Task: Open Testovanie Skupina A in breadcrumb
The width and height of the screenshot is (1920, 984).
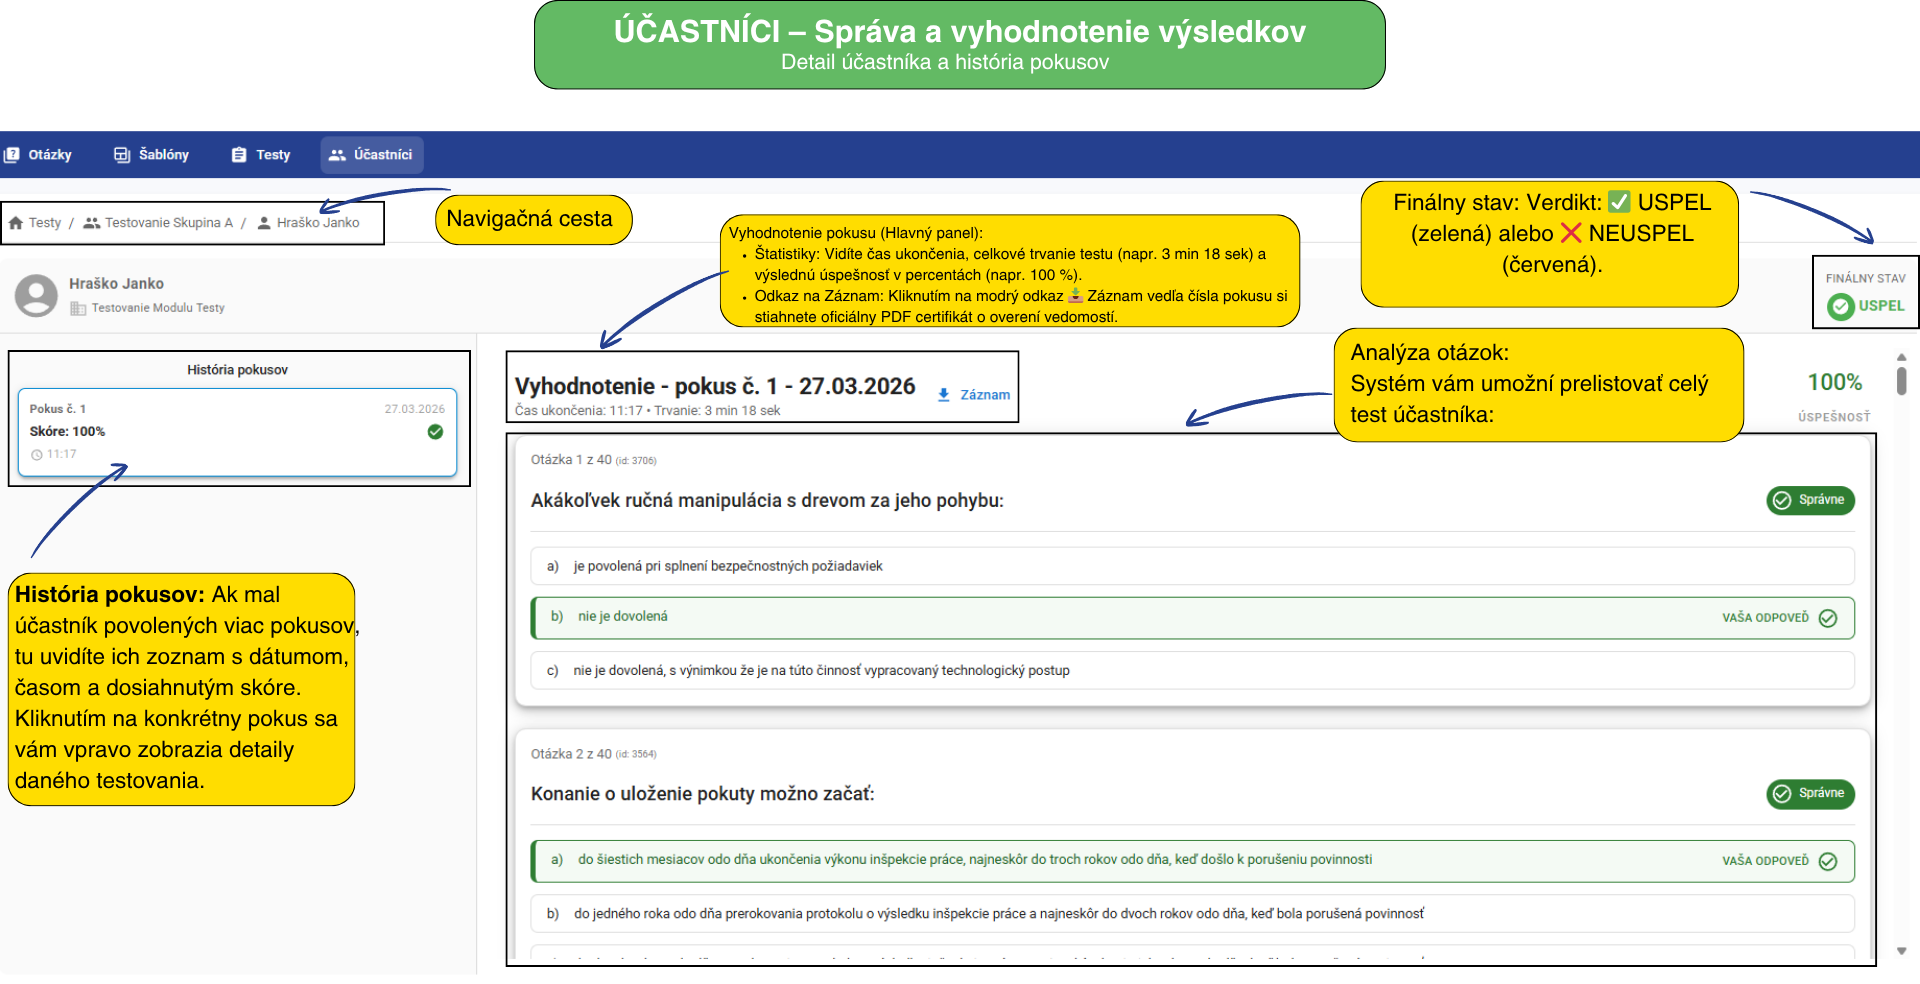Action: pos(168,223)
